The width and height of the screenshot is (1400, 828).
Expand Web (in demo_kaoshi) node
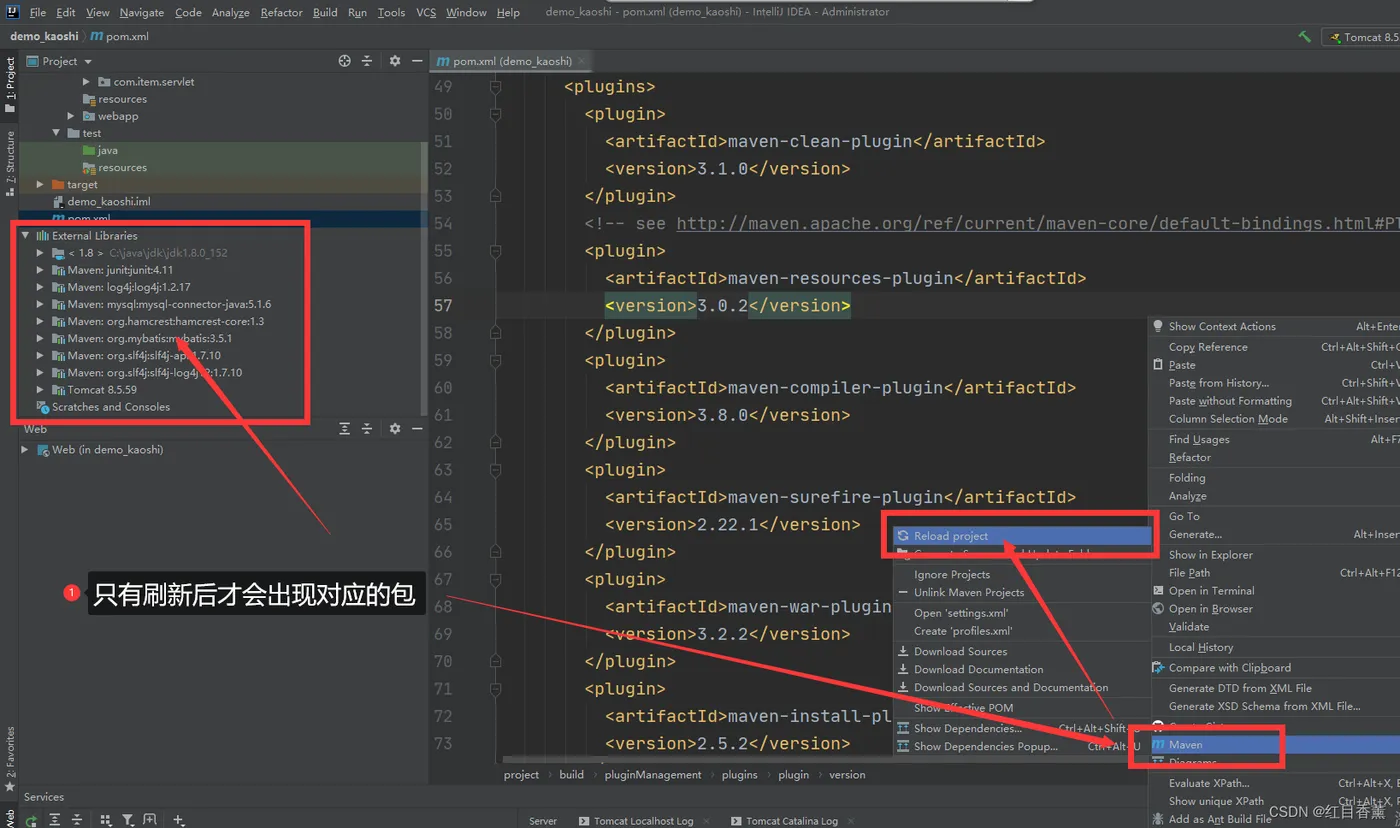coord(26,450)
